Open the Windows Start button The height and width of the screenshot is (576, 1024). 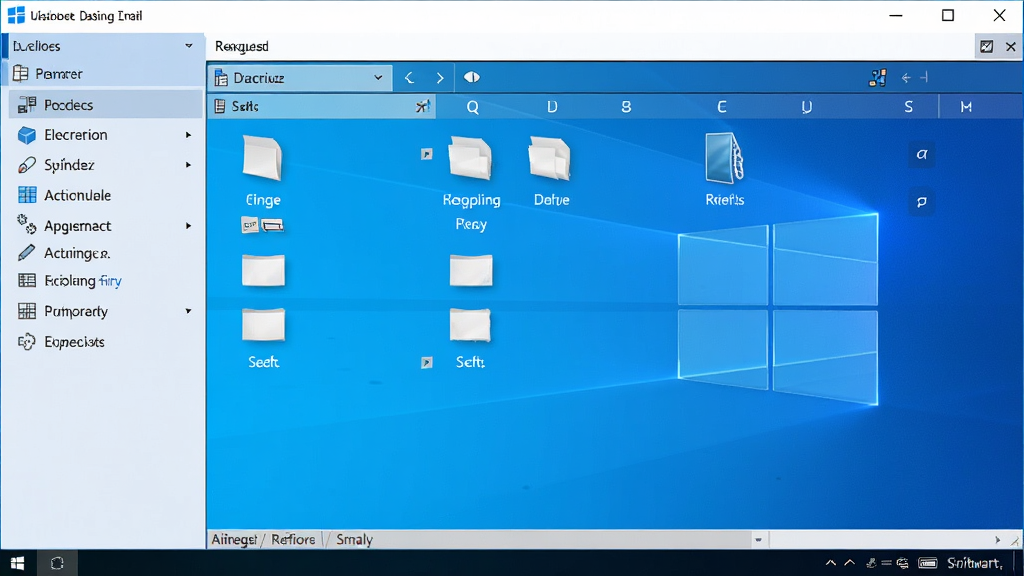pos(18,563)
